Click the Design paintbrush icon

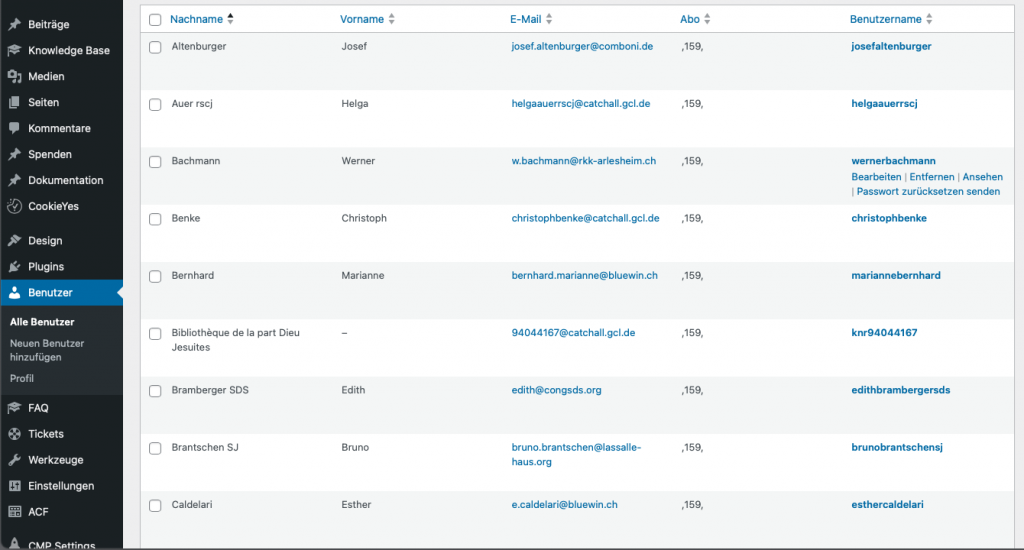(14, 241)
